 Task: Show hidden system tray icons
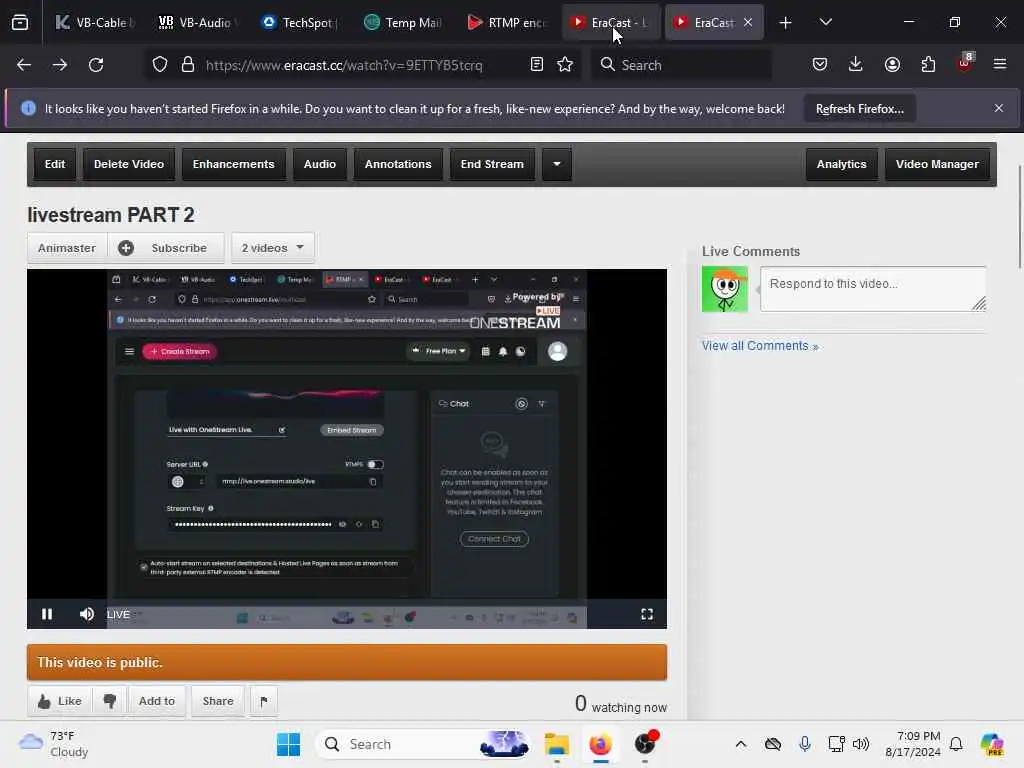[x=741, y=744]
